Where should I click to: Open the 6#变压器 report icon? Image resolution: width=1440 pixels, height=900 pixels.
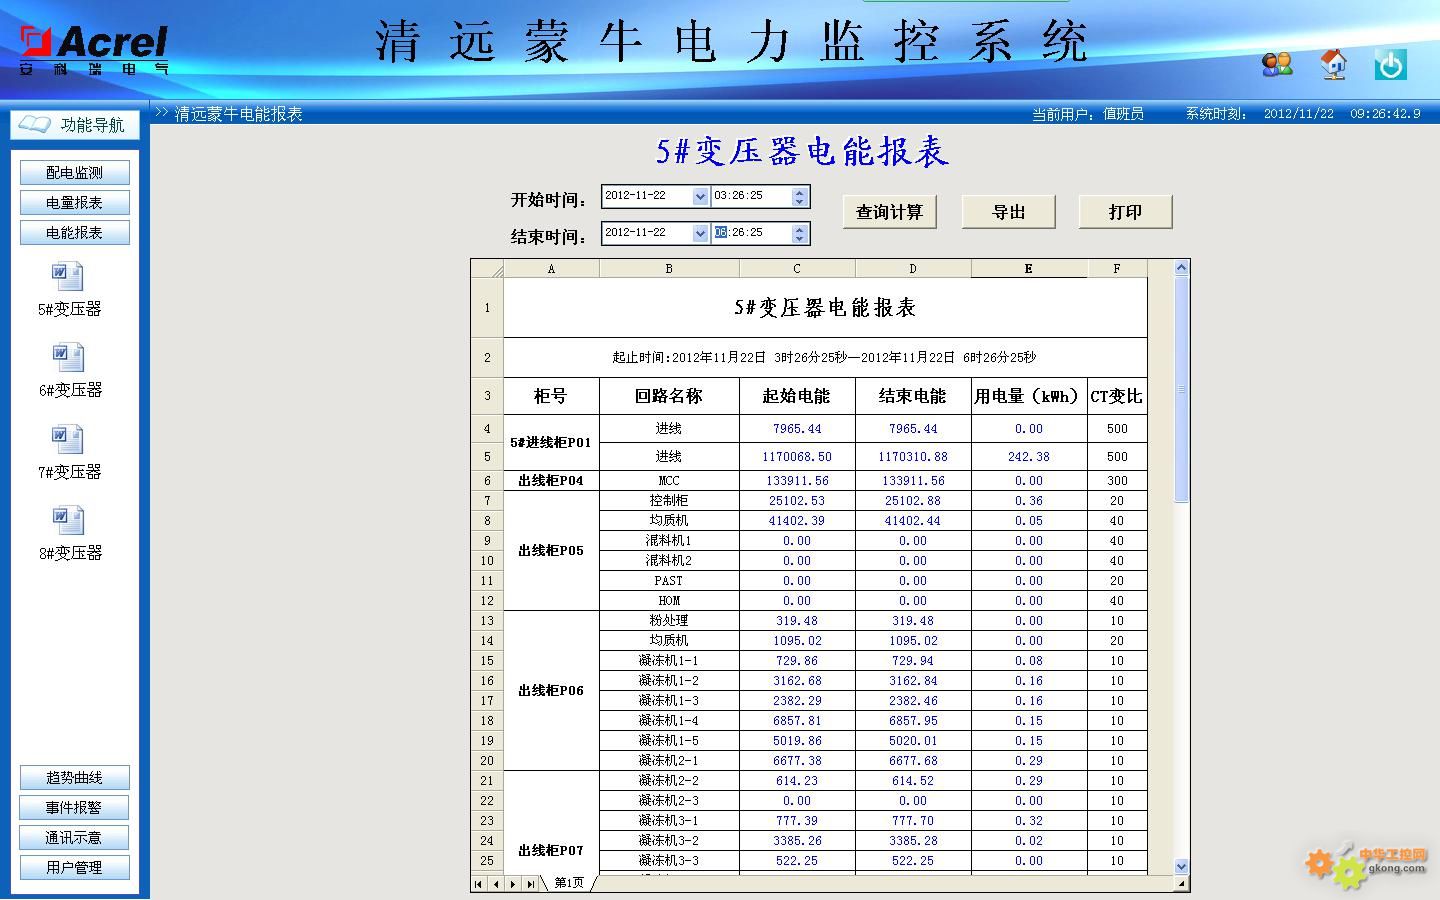point(68,358)
